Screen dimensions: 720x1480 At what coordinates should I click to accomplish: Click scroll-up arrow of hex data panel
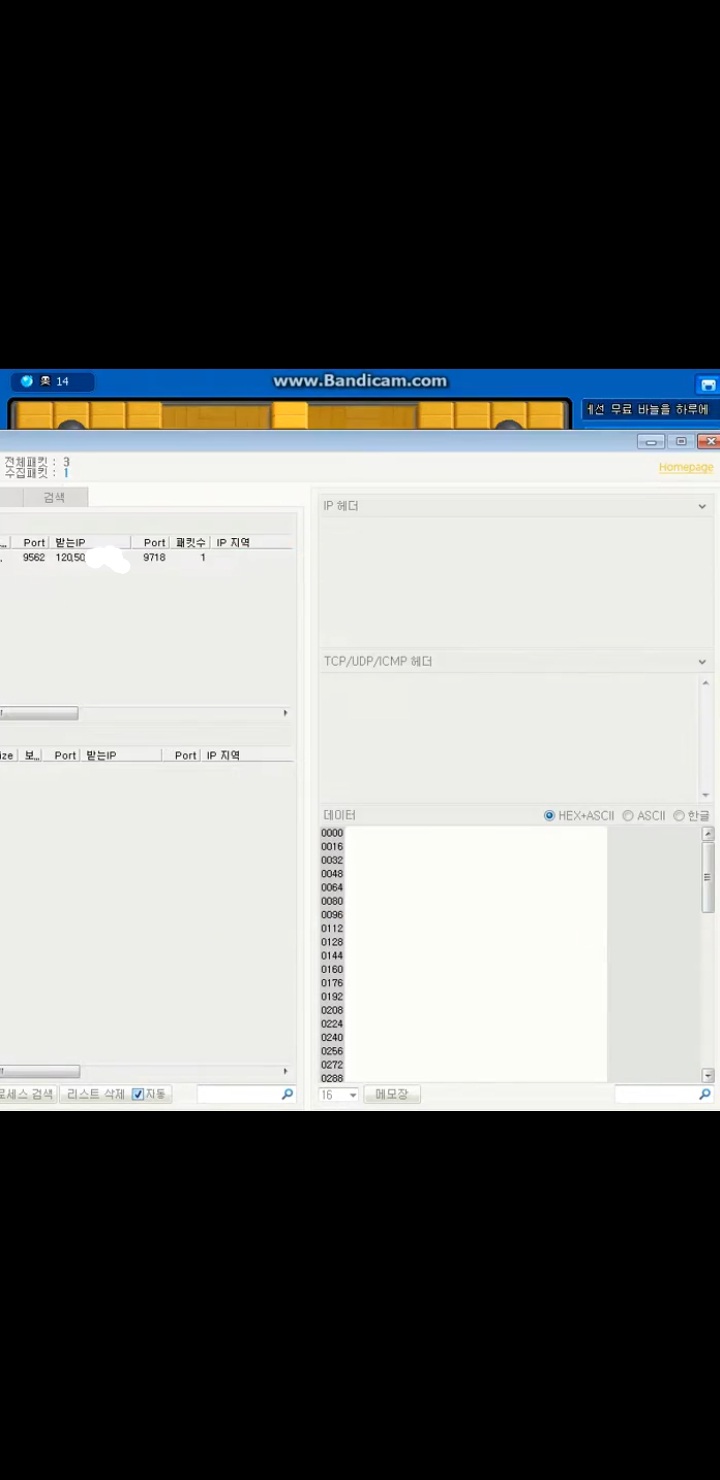coord(708,833)
